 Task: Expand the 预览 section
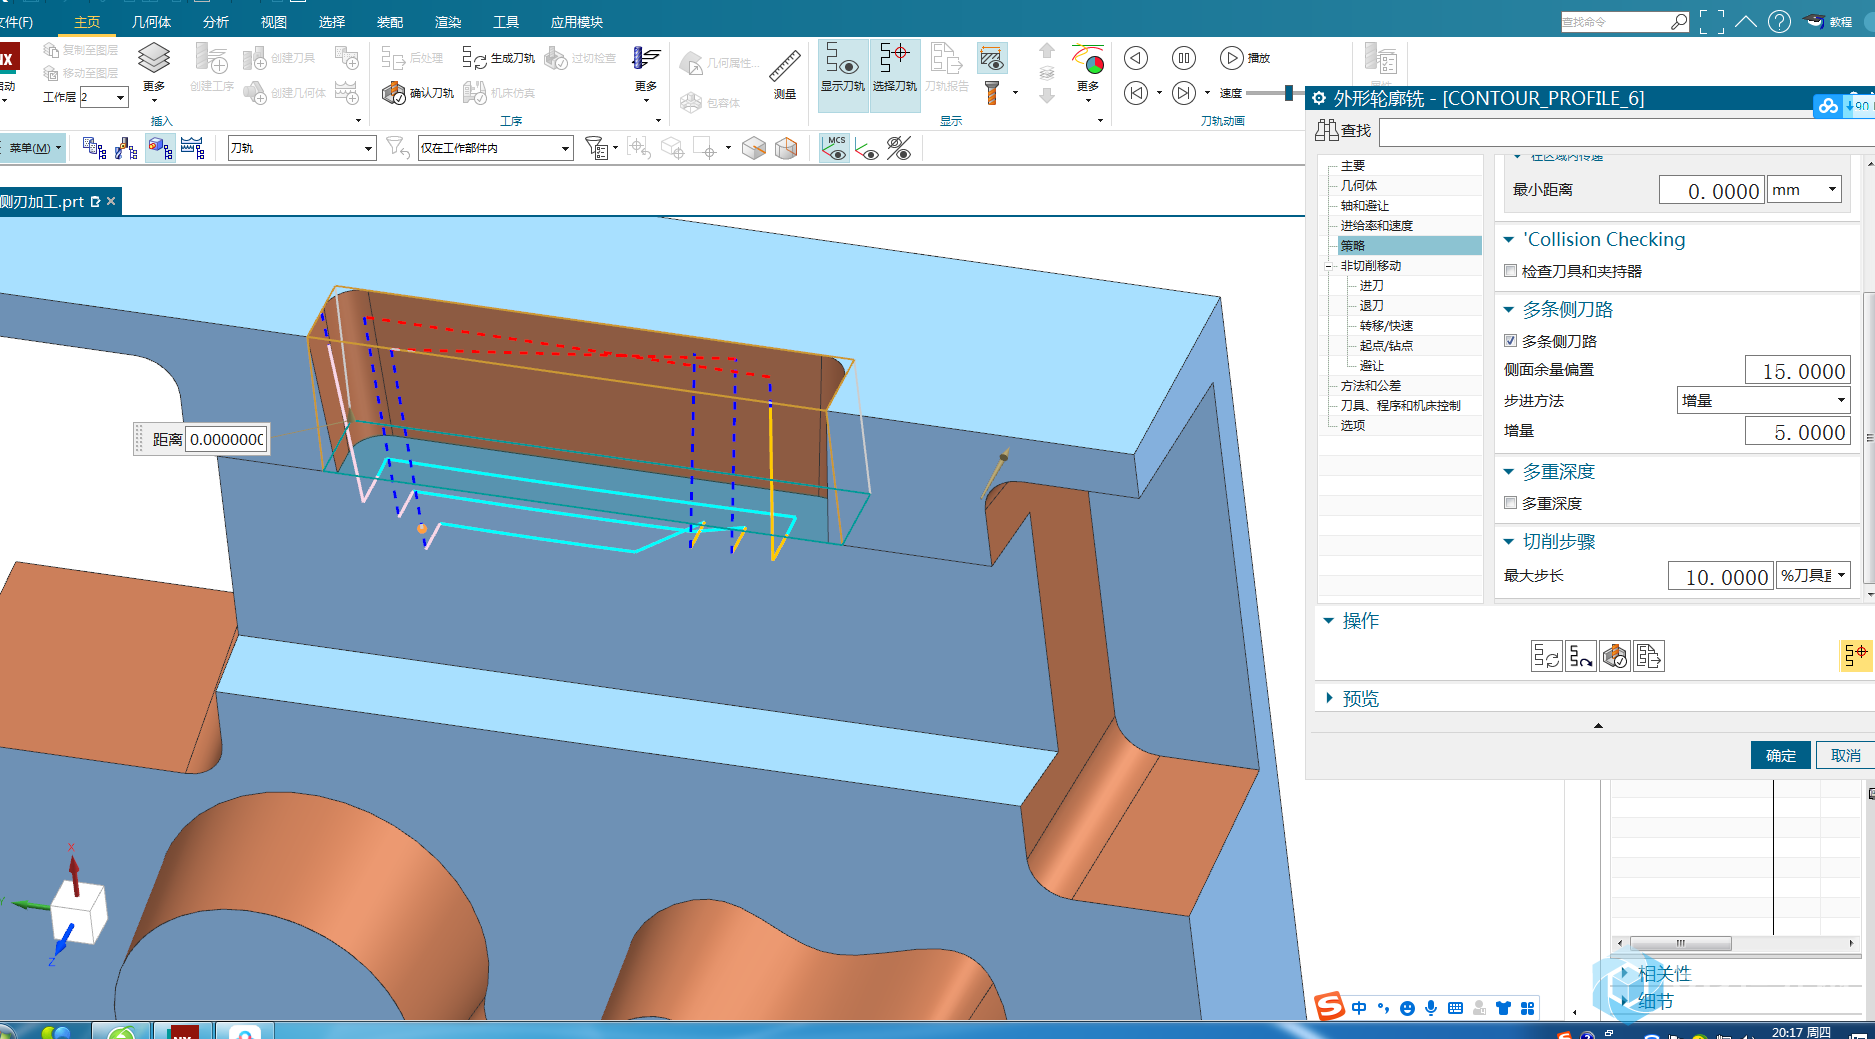[x=1329, y=698]
